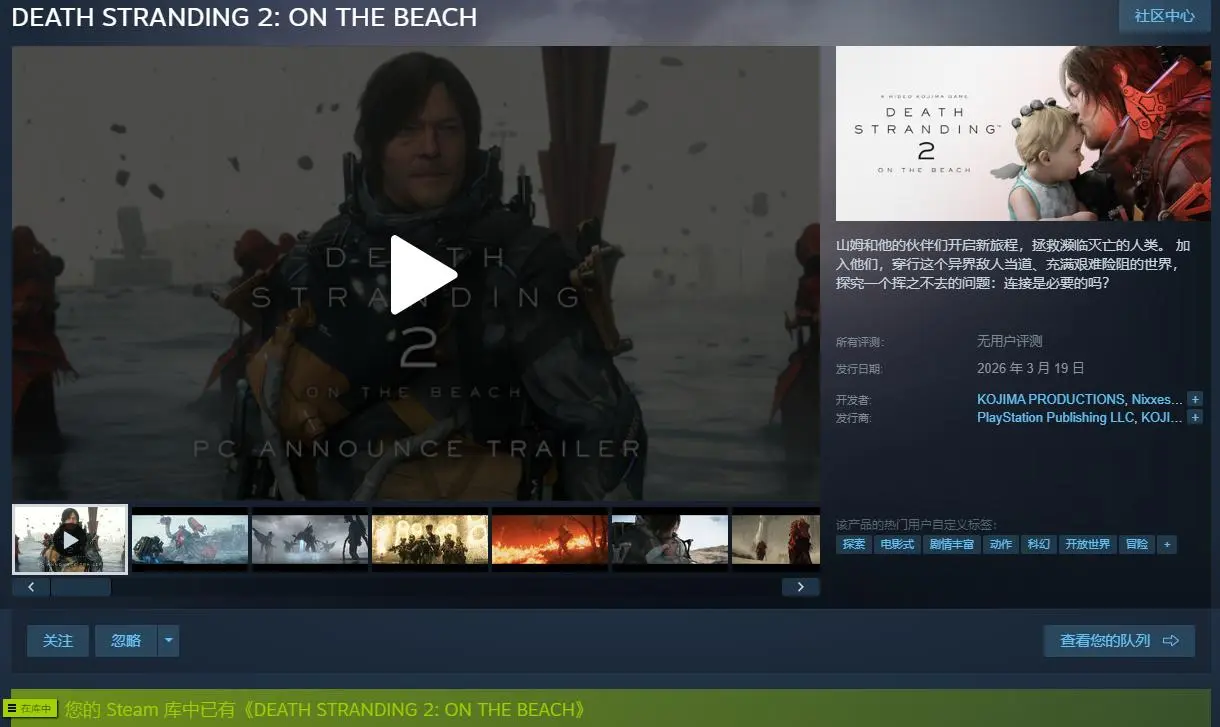This screenshot has height=727, width=1220.
Task: Select the 电影式 tag
Action: click(x=895, y=545)
